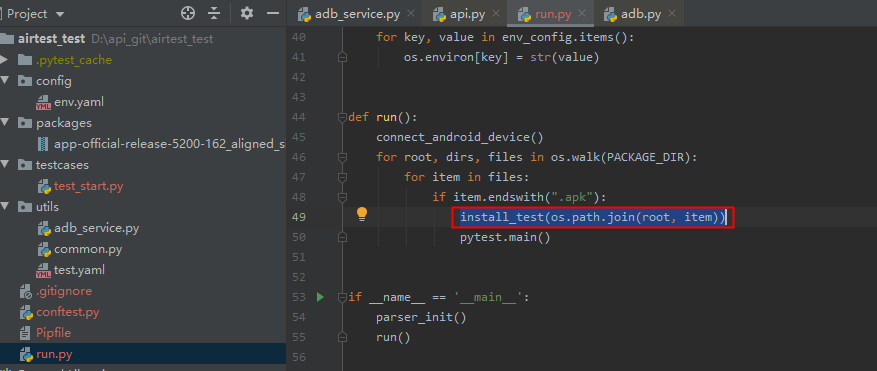Image resolution: width=877 pixels, height=371 pixels.
Task: Collapse the packages folder
Action: click(x=5, y=123)
